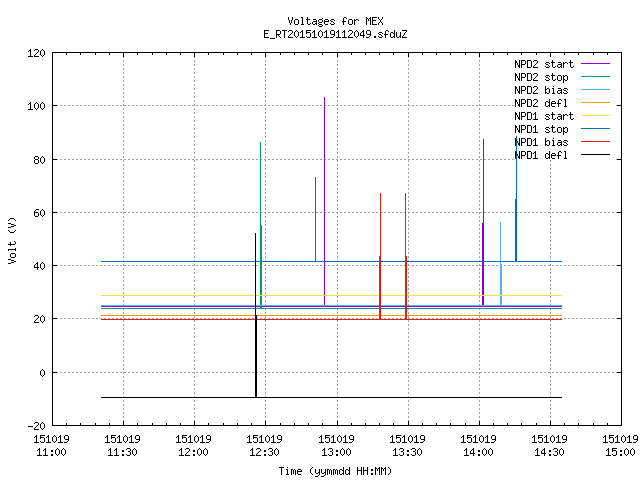This screenshot has width=640, height=480.
Task: Click the black NPD1 defl legend line sample
Action: pyautogui.click(x=595, y=155)
